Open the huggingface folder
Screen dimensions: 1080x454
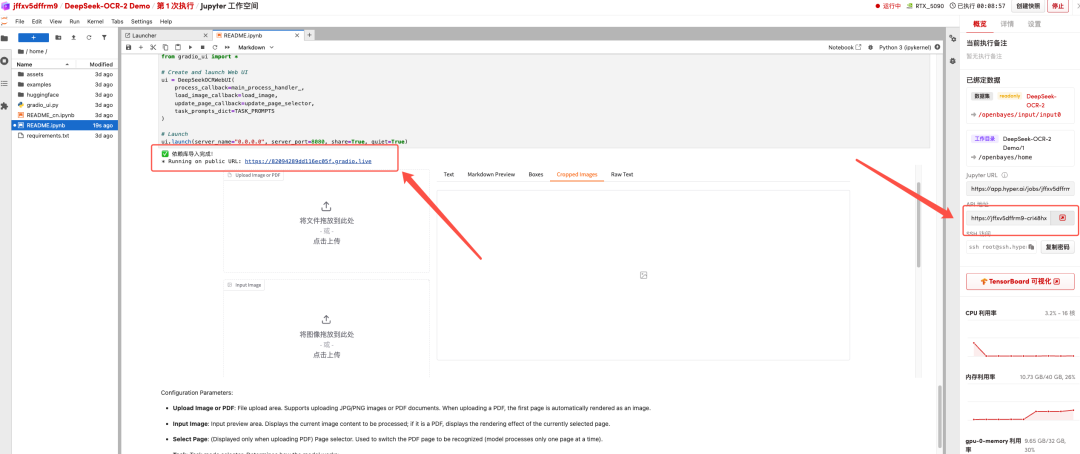click(65, 94)
